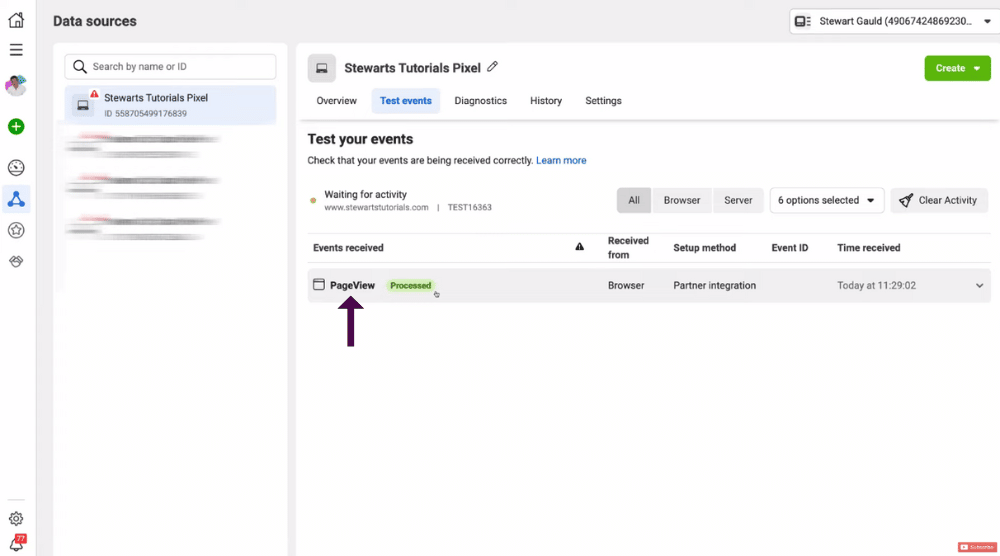Select the Test events tab
This screenshot has height=556, width=1000.
(x=406, y=101)
